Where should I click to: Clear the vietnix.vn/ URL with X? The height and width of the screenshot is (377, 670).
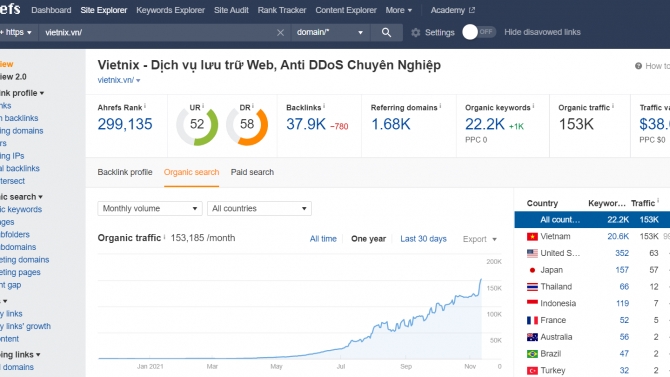click(x=280, y=32)
